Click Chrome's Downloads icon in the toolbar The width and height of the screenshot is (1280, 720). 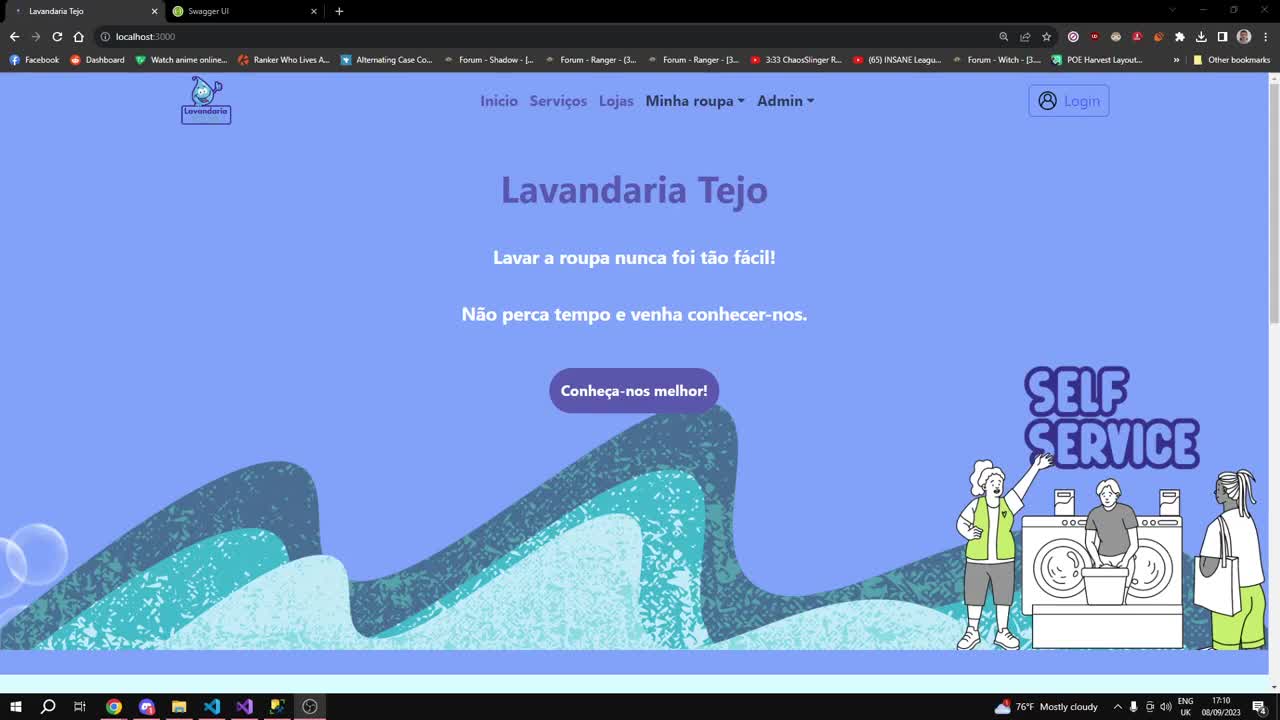[1201, 36]
